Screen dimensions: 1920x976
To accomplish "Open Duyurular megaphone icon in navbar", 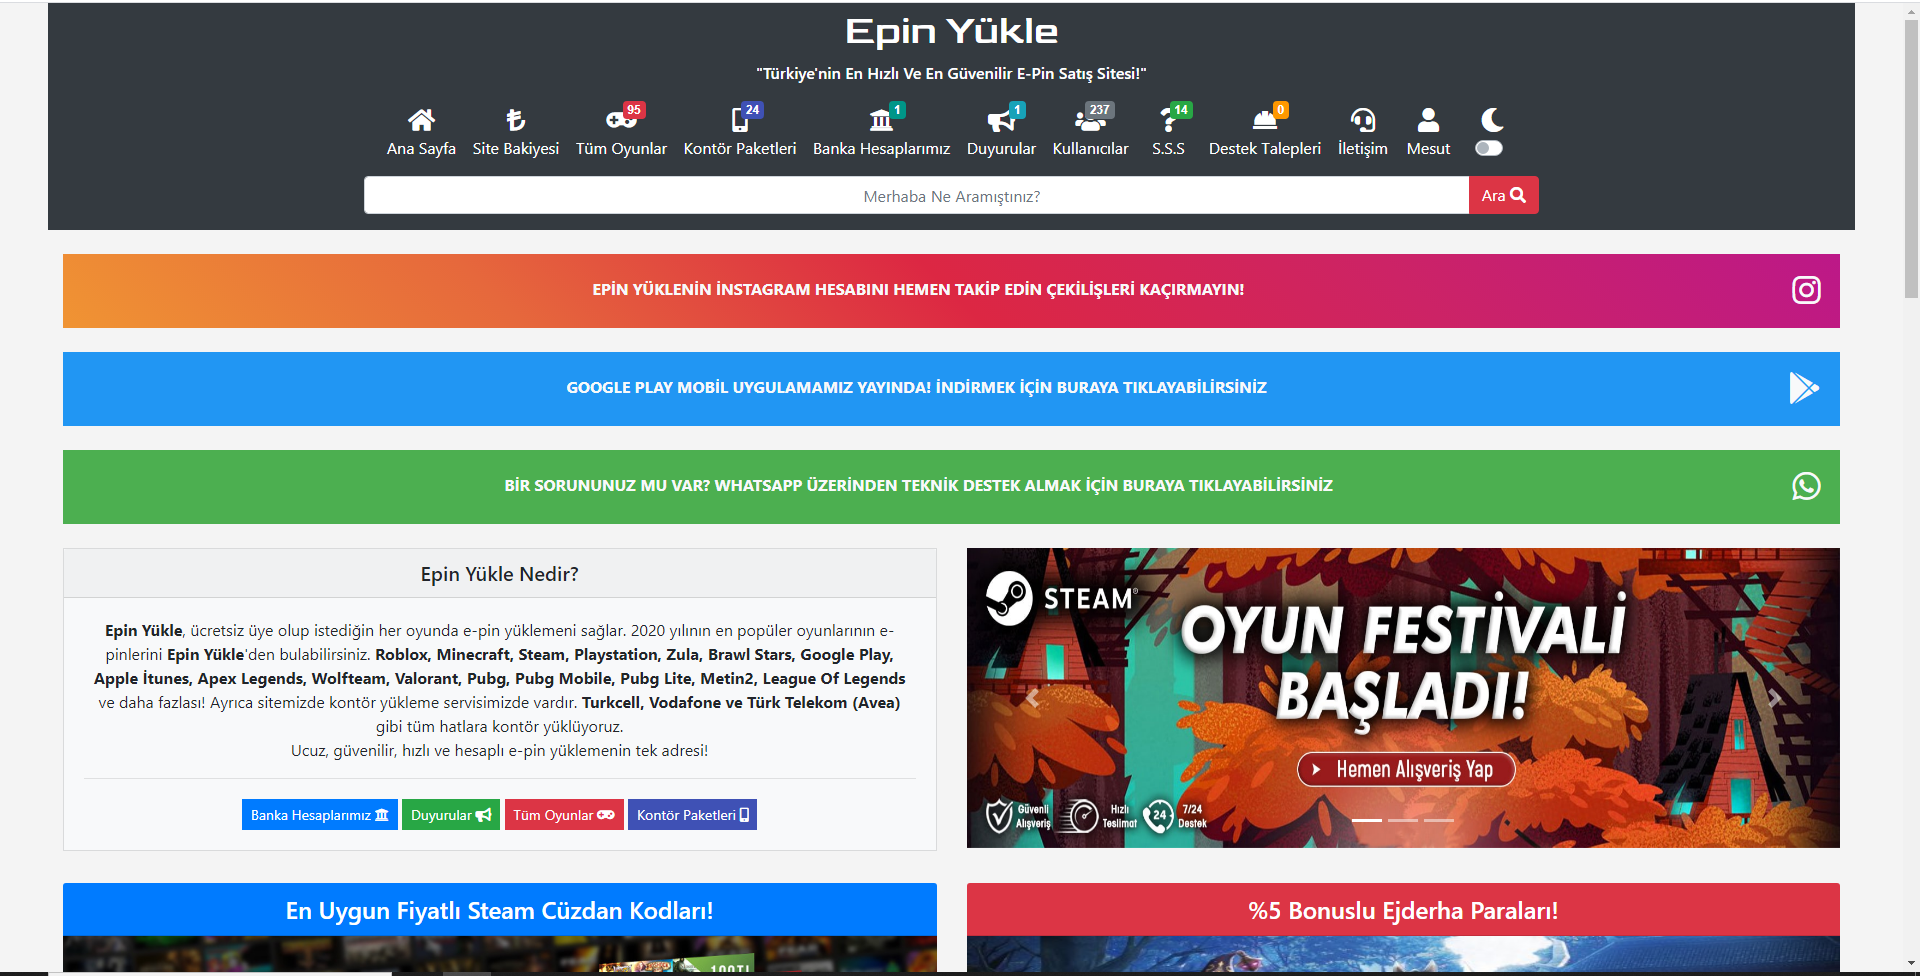I will pyautogui.click(x=1001, y=120).
